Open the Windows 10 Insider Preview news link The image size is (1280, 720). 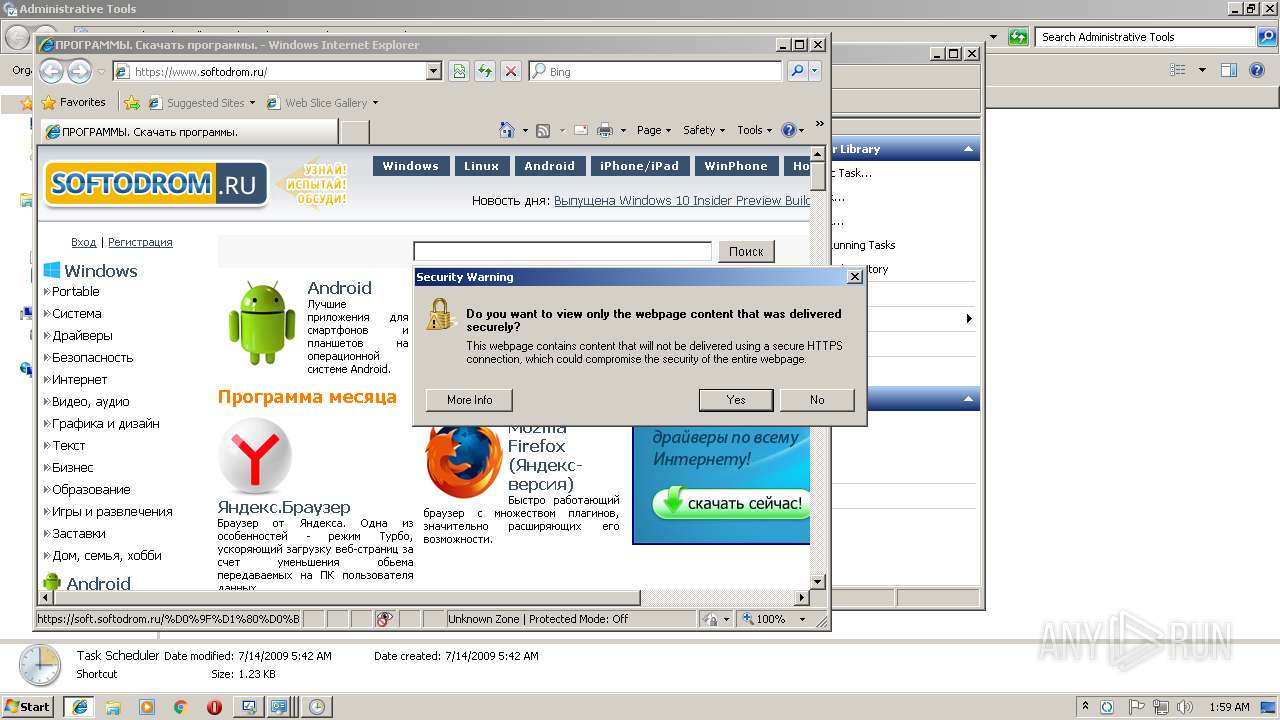[x=681, y=200]
